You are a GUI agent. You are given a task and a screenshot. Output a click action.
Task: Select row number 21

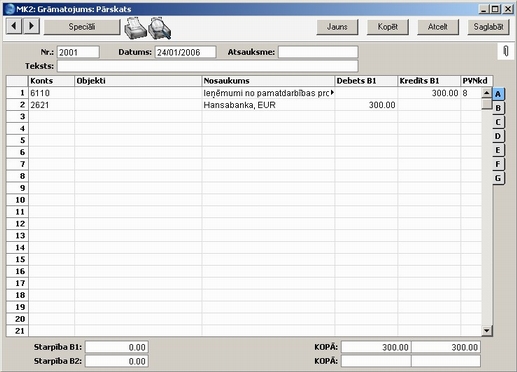[x=17, y=331]
